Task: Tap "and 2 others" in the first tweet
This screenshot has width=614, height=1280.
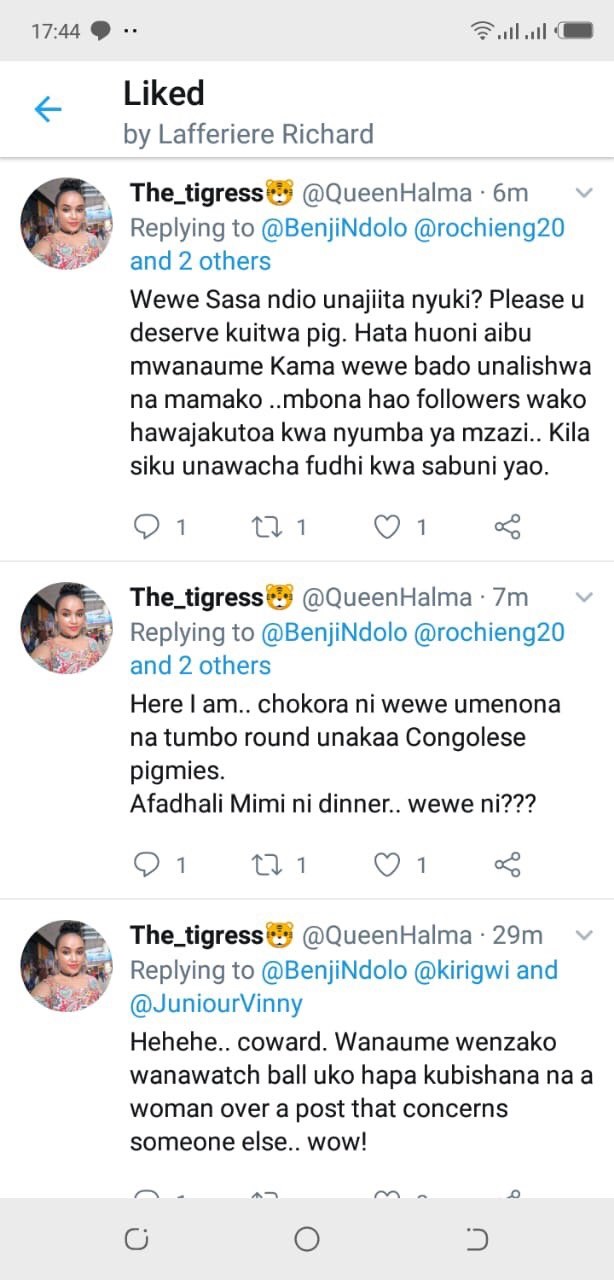Action: point(200,261)
